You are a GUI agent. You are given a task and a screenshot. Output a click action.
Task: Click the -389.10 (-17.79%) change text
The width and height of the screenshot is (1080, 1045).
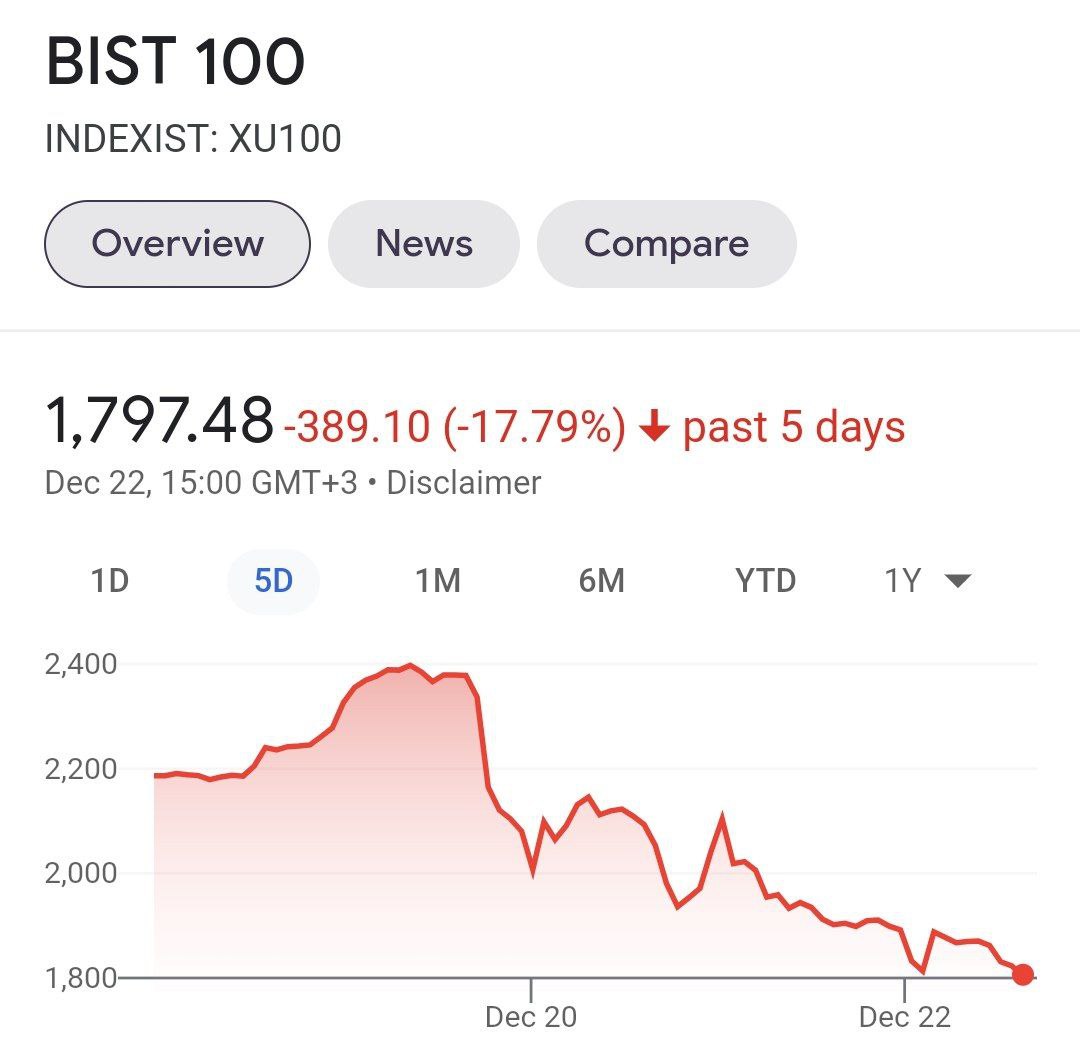455,428
